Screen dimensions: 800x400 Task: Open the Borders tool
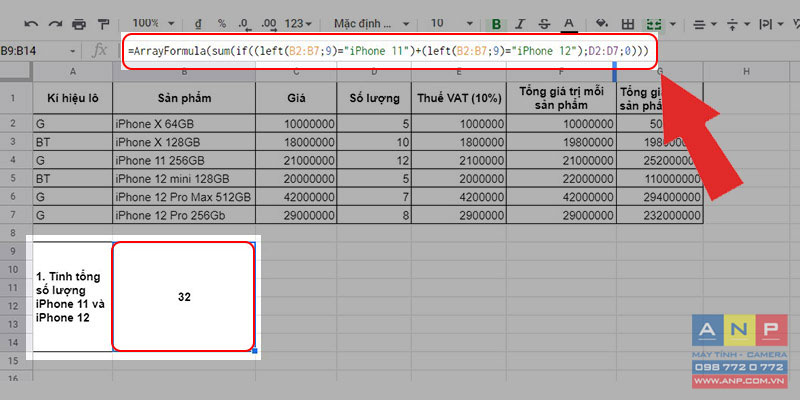(627, 24)
